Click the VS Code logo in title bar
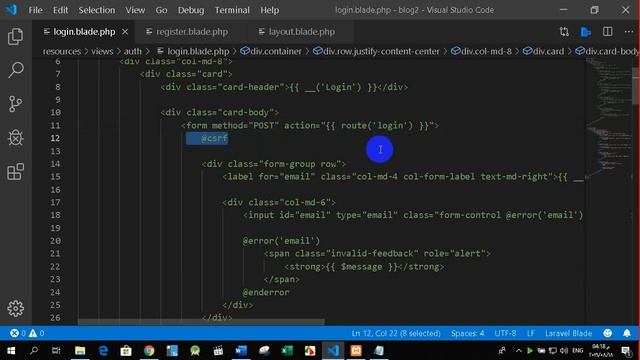640x360 pixels. (11, 9)
